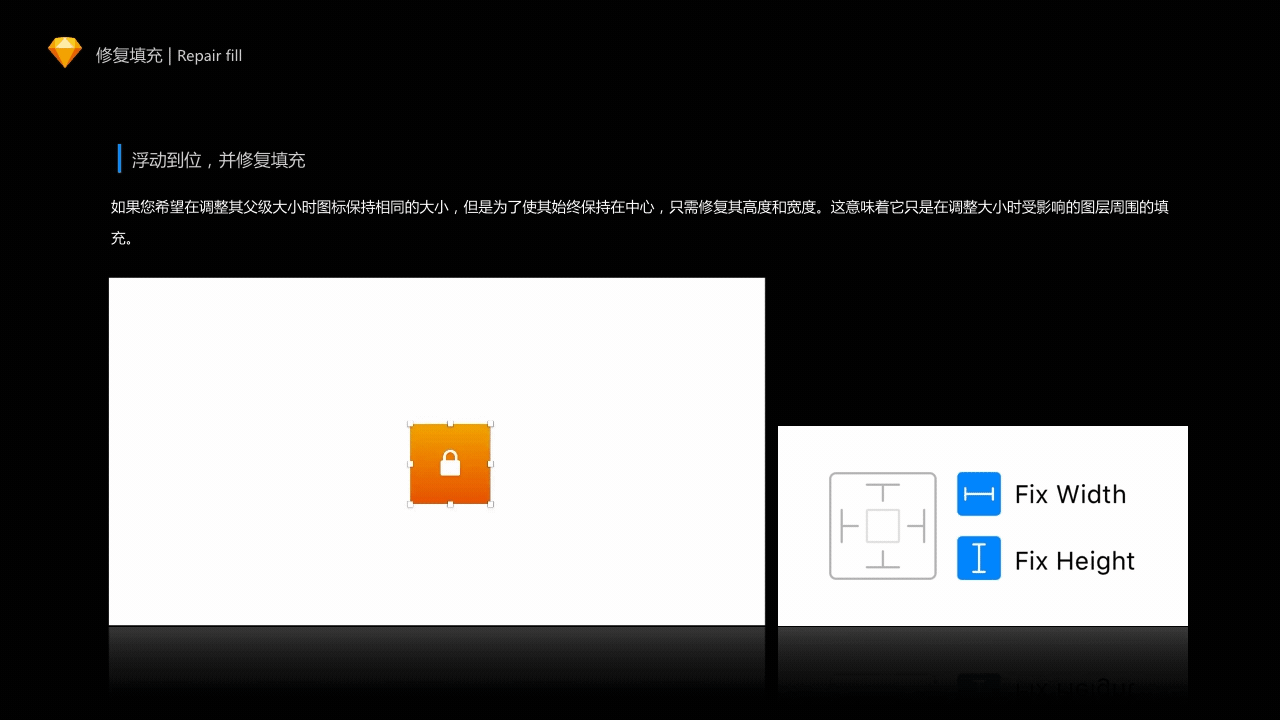Click the blue accent bar beside the heading
The height and width of the screenshot is (720, 1280).
pyautogui.click(x=119, y=158)
